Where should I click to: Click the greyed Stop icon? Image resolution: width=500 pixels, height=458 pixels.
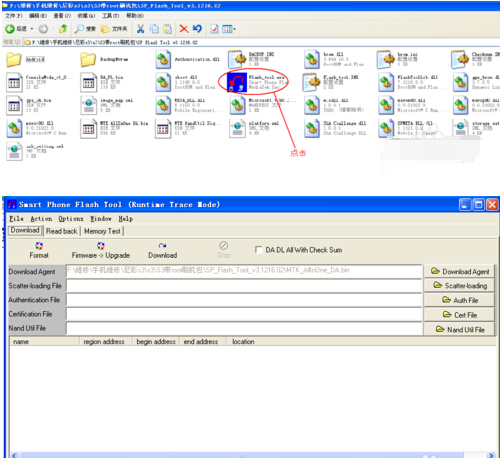click(x=224, y=246)
